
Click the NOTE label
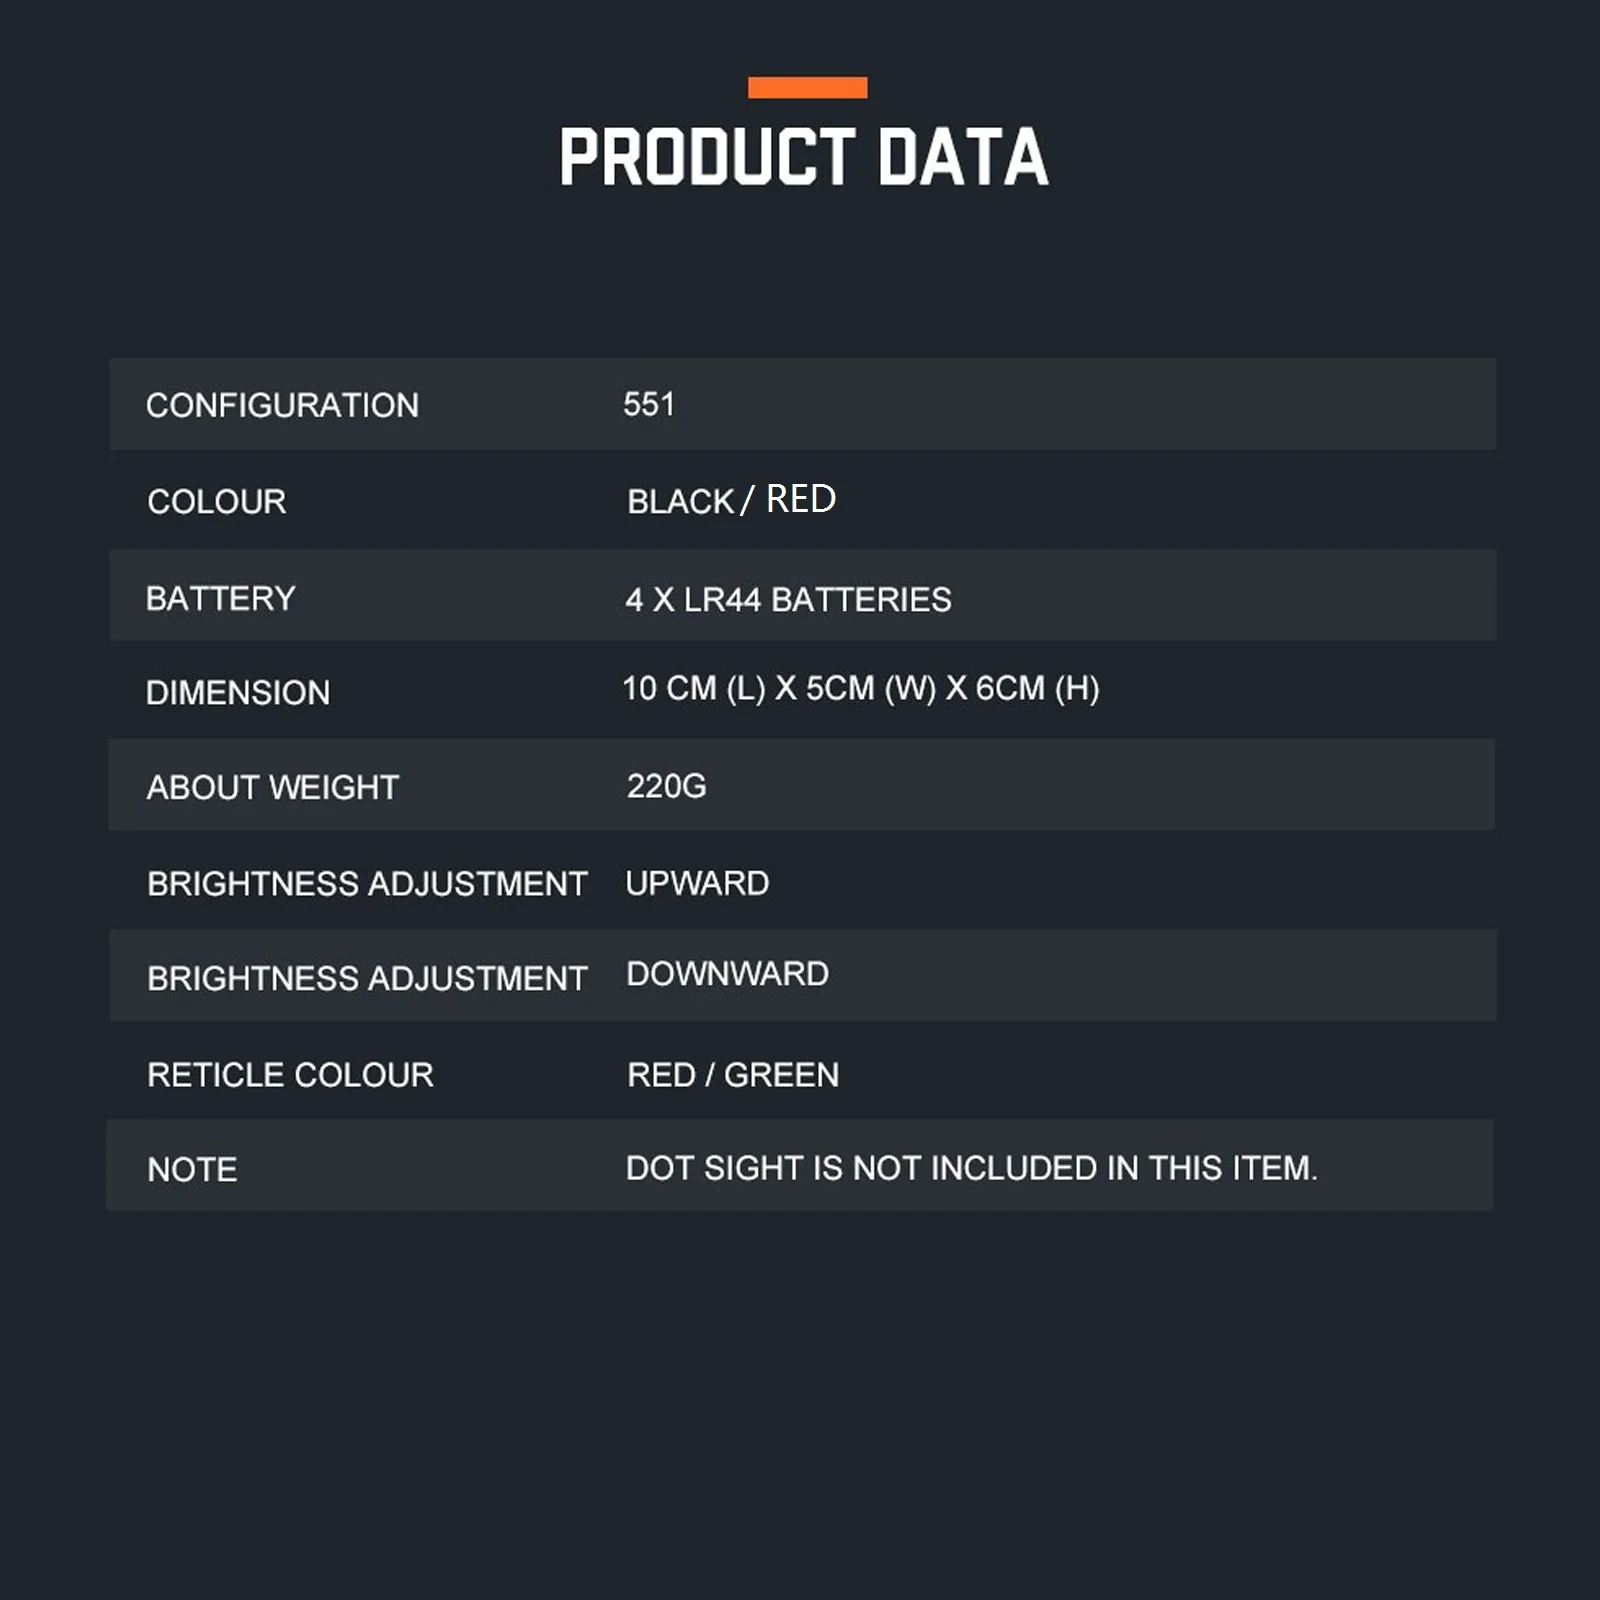pyautogui.click(x=192, y=1169)
